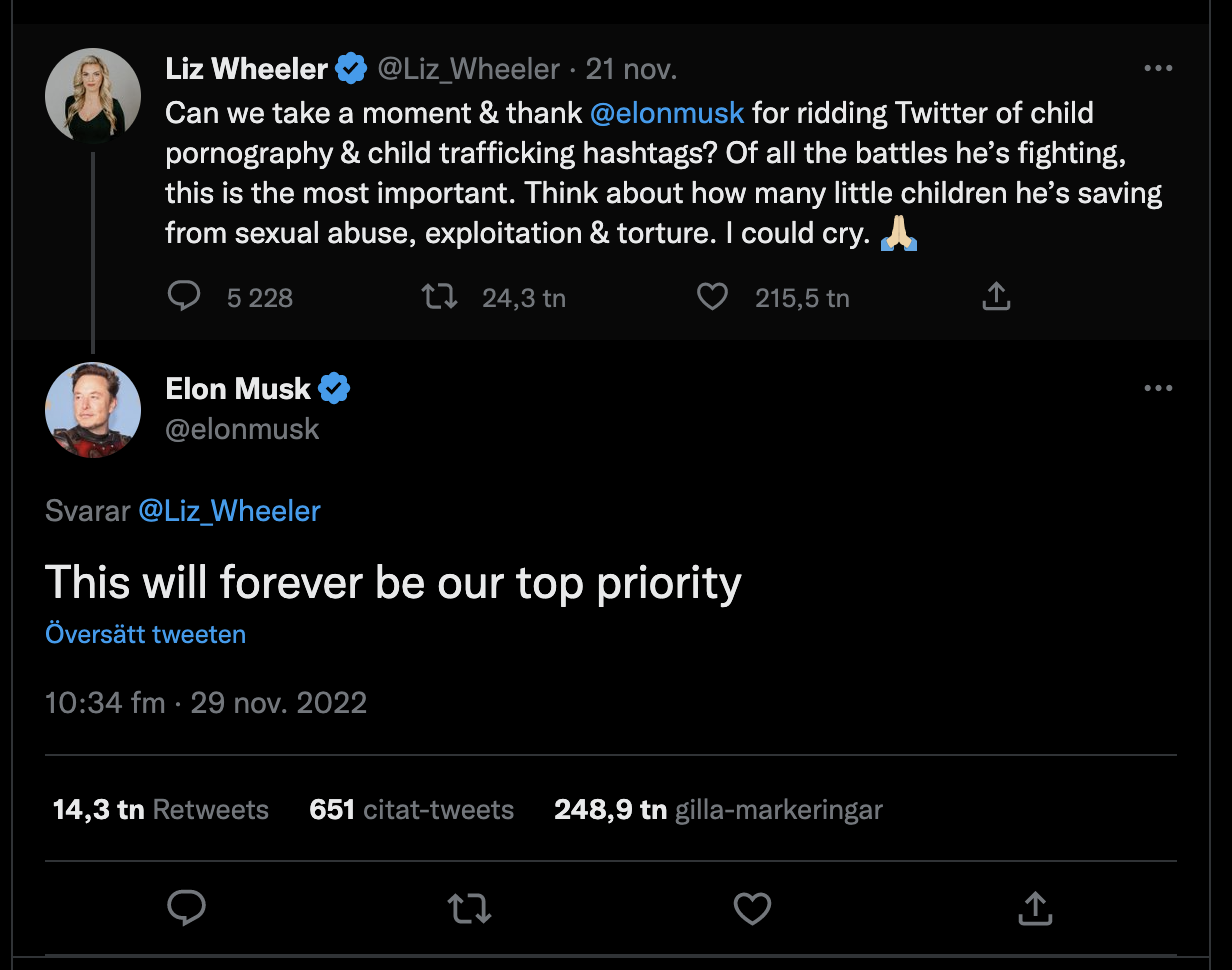1232x970 pixels.
Task: Open more options on Liz Wheeler's tweet
Action: 1157,69
